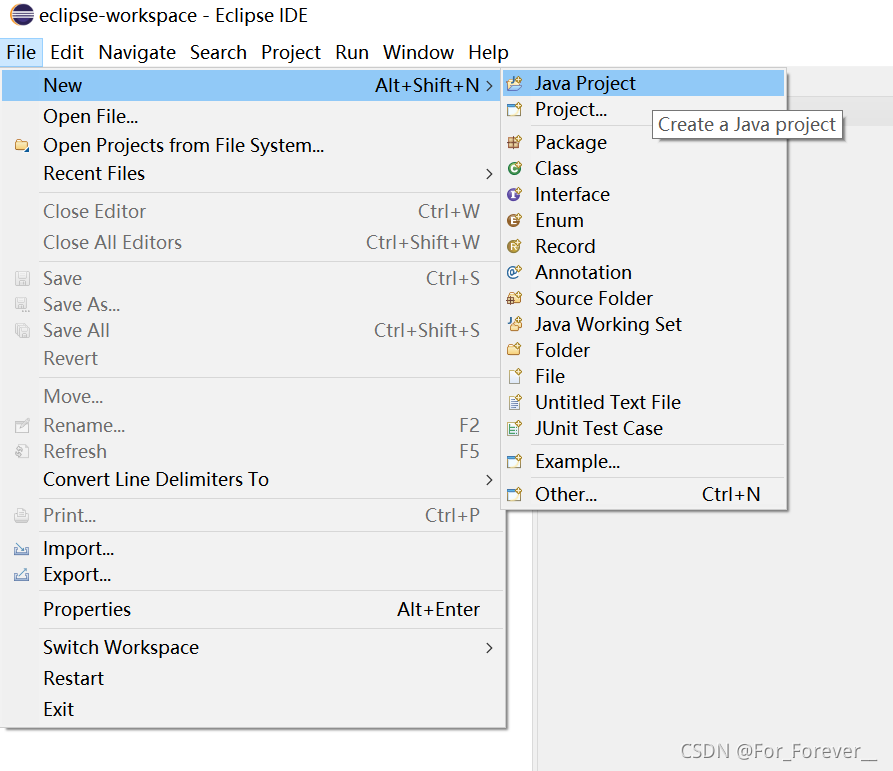Click the green Class icon

coord(514,168)
